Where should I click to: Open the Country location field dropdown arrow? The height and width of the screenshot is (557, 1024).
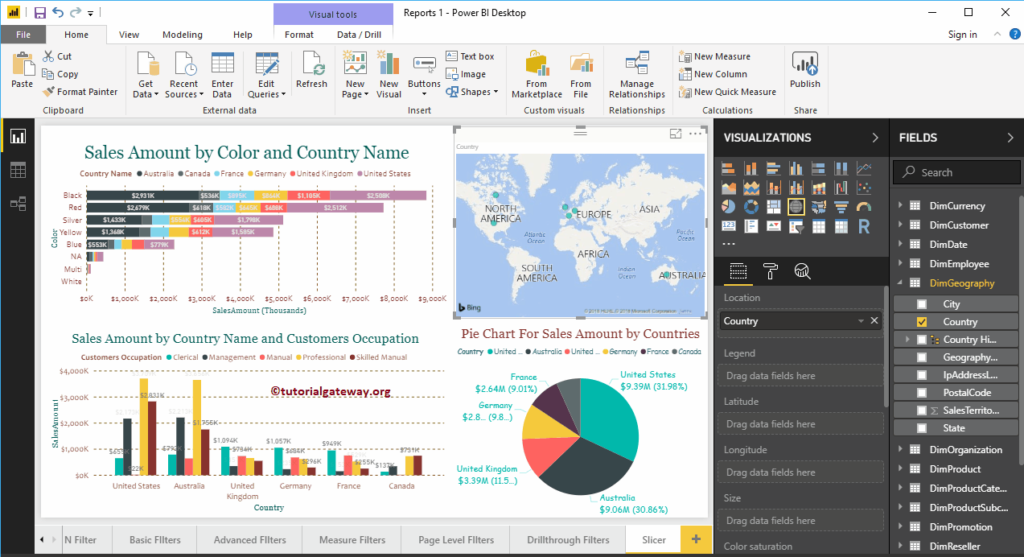(x=861, y=321)
